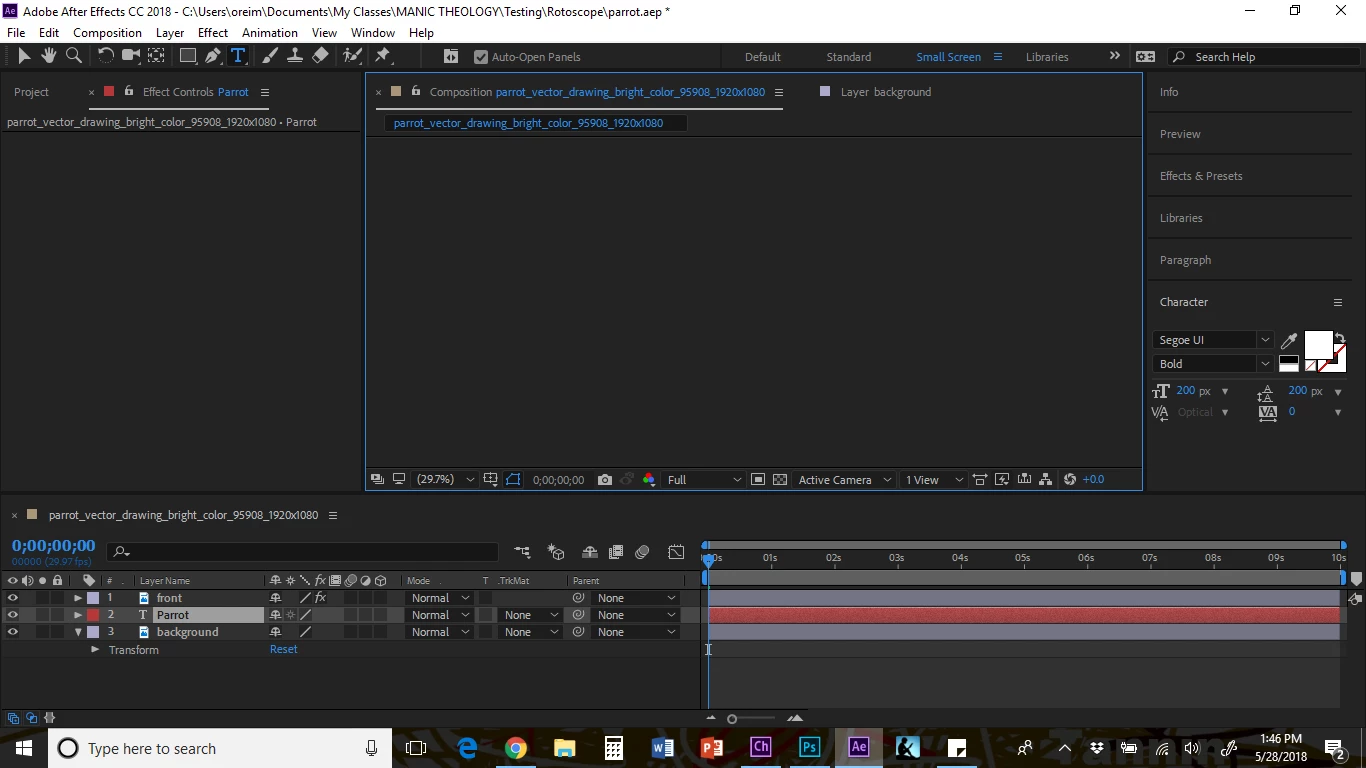This screenshot has width=1366, height=768.
Task: Toggle the fx switch on front layer
Action: click(x=321, y=598)
